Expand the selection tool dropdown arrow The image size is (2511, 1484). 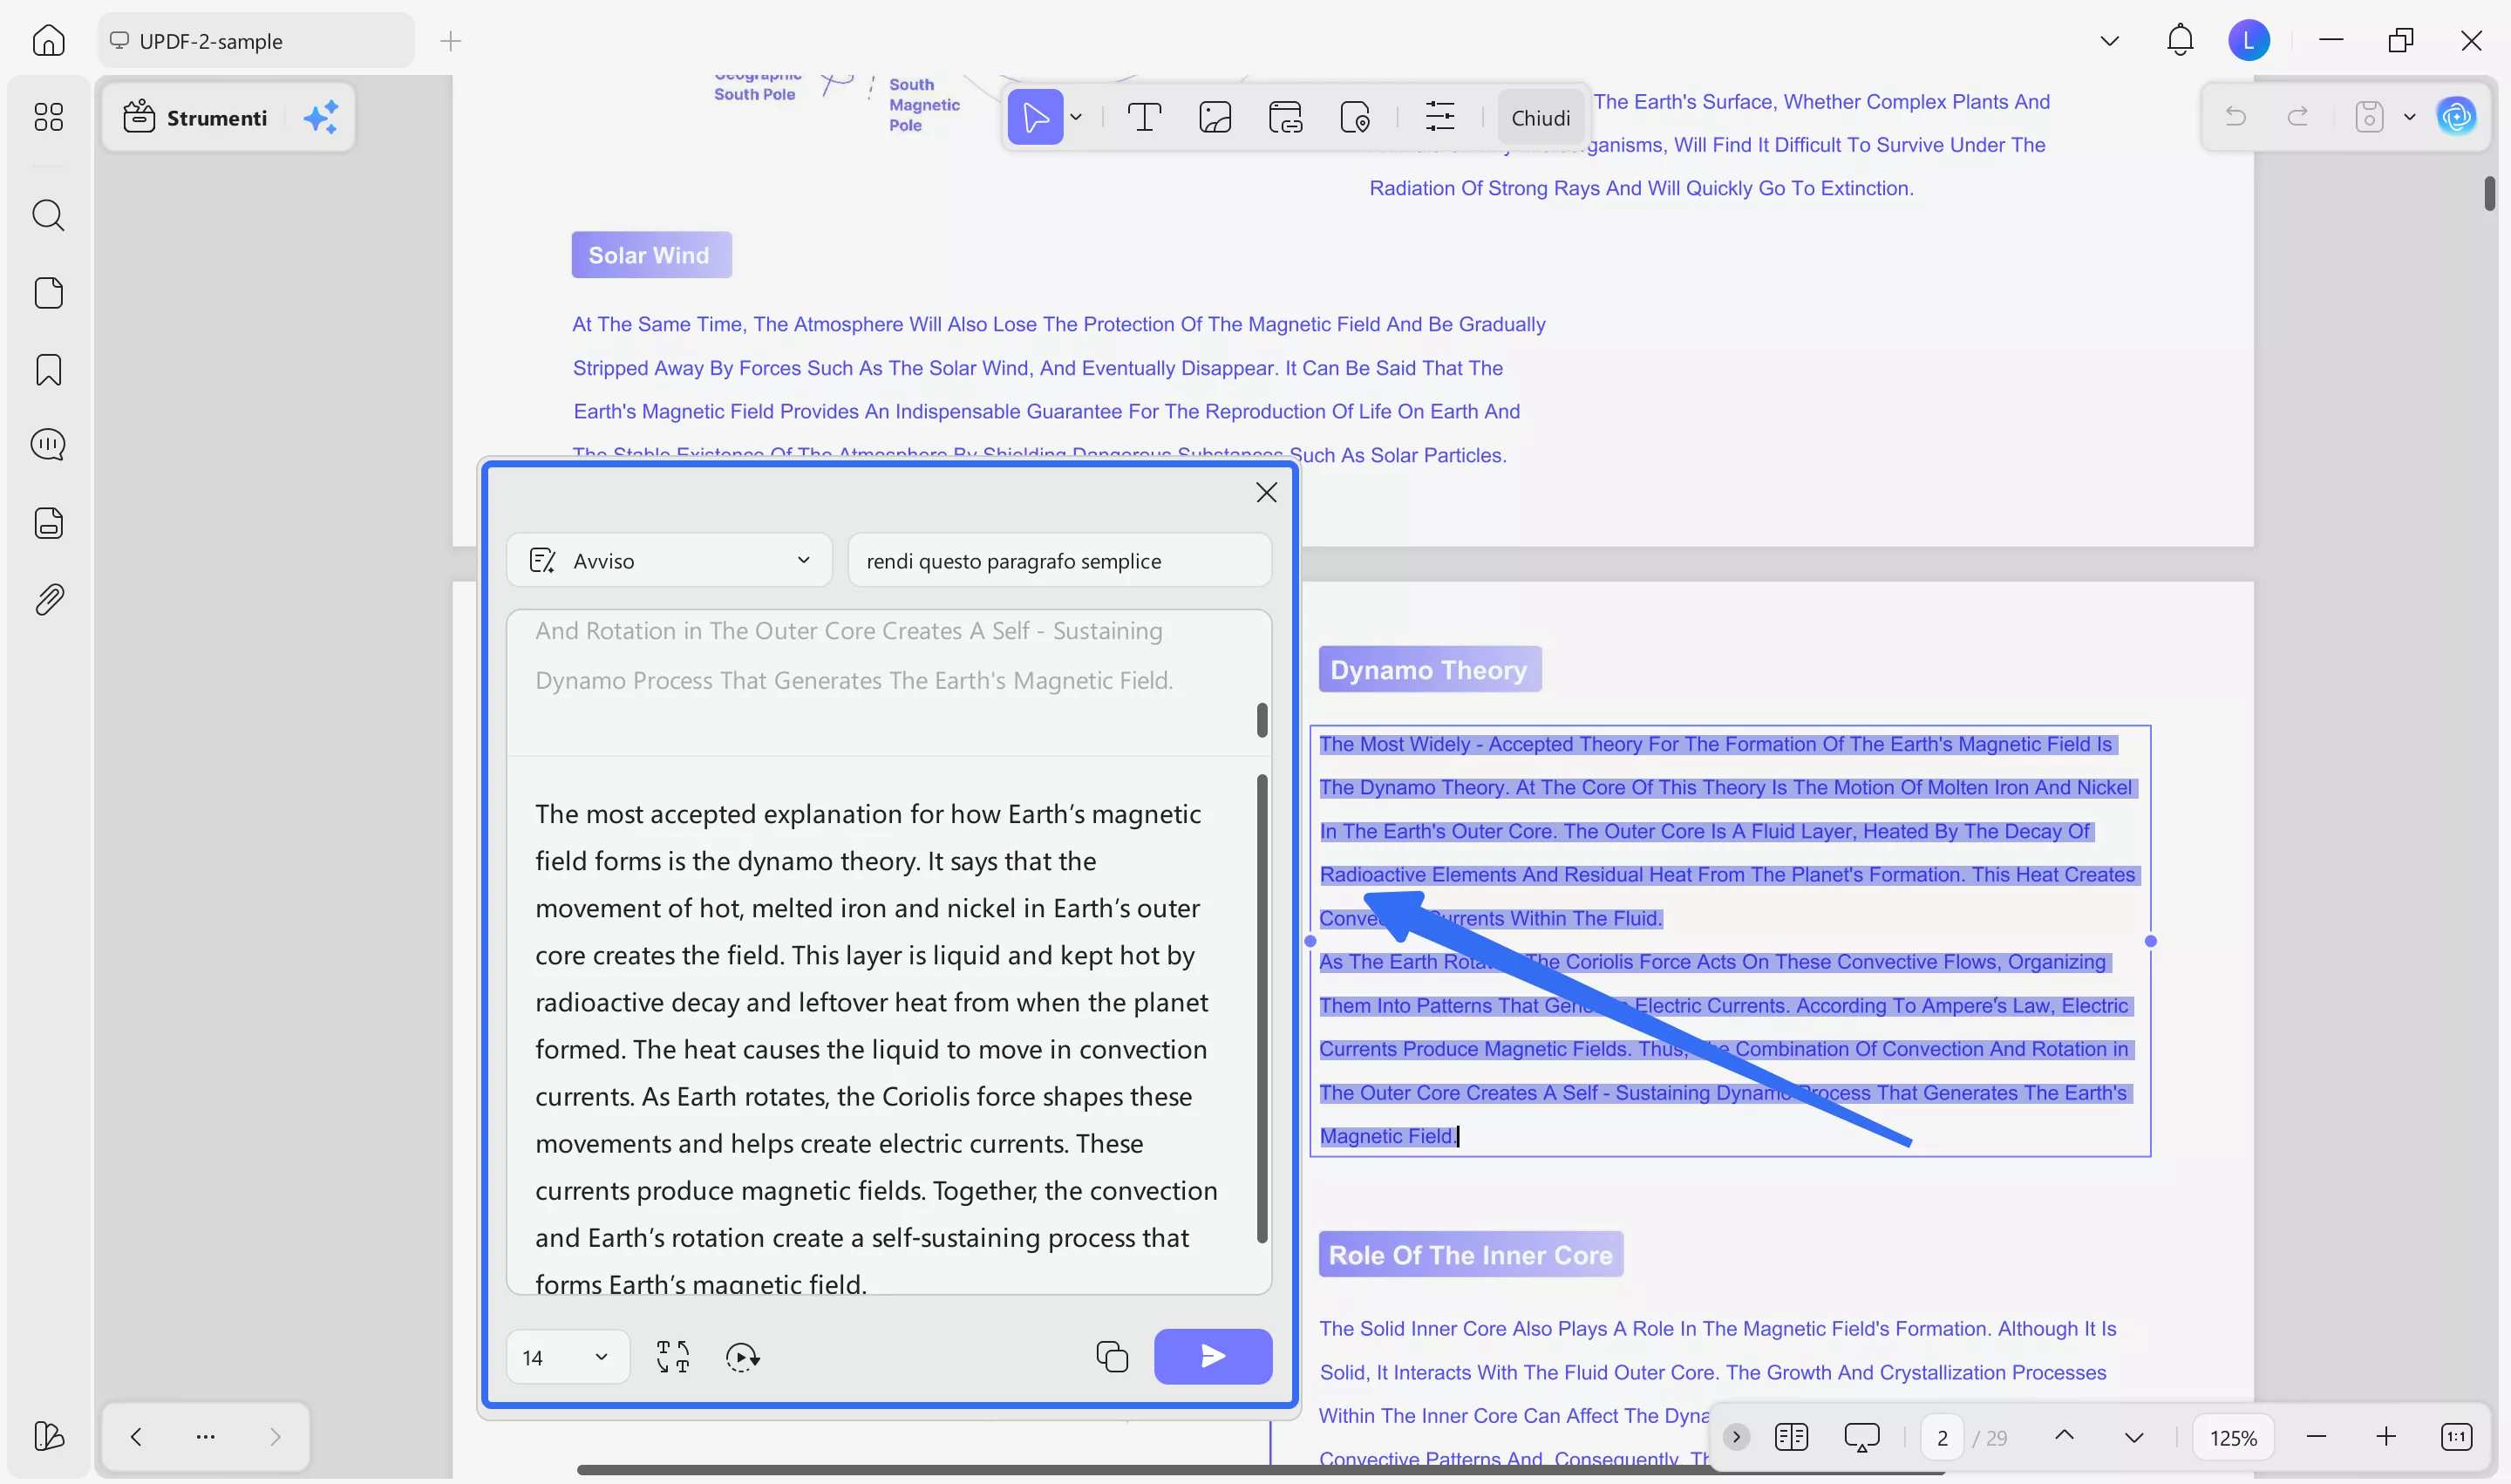[1076, 118]
